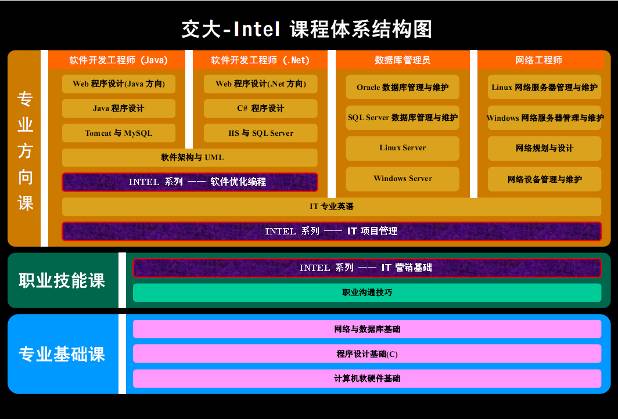Viewport: 618px width, 419px height.
Task: Open the 网络规划与设计 course
Action: pos(544,148)
